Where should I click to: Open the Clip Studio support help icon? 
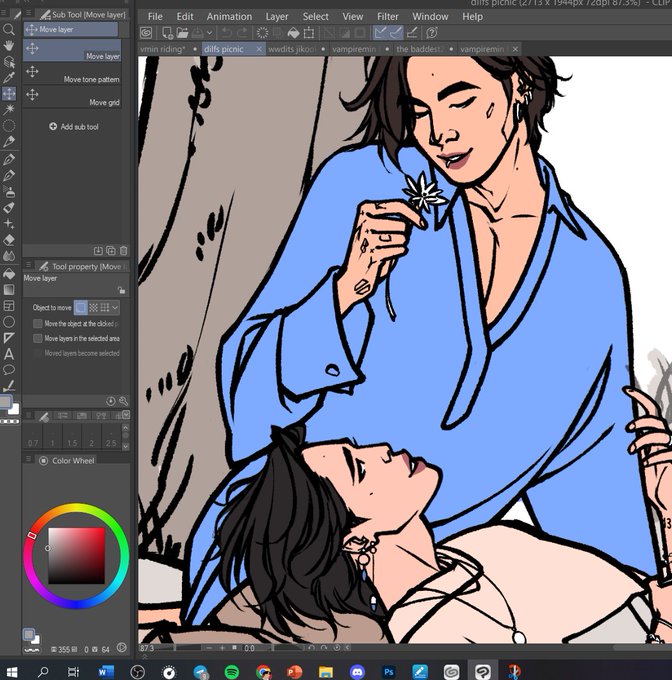tap(431, 33)
